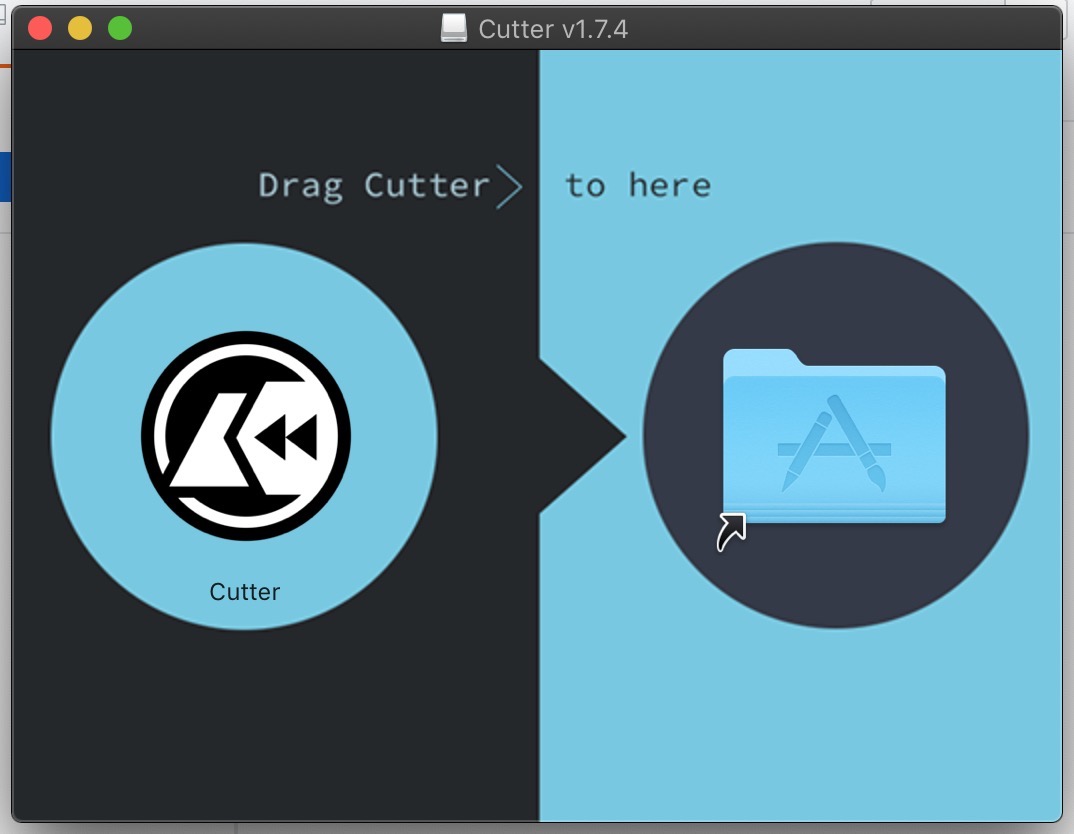Click the 'Cutter' label under the app icon
The width and height of the screenshot is (1074, 834).
tap(245, 592)
